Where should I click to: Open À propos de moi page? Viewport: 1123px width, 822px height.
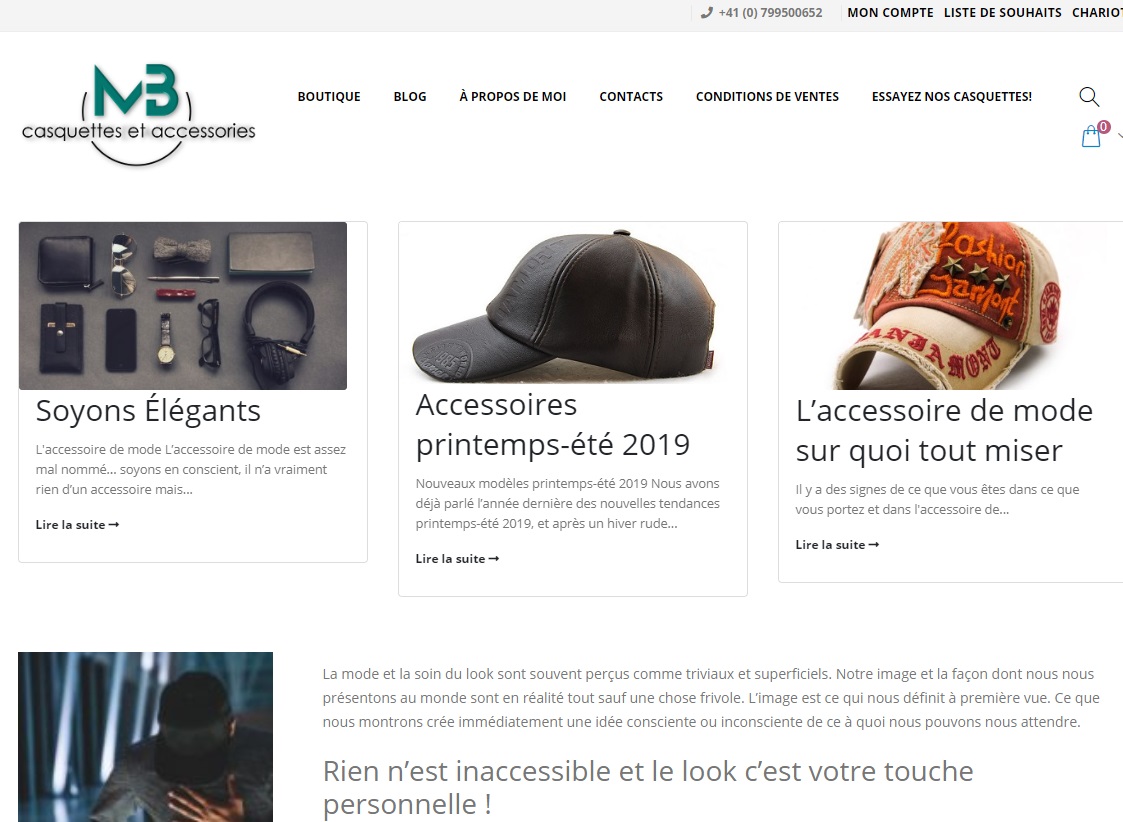click(x=513, y=97)
